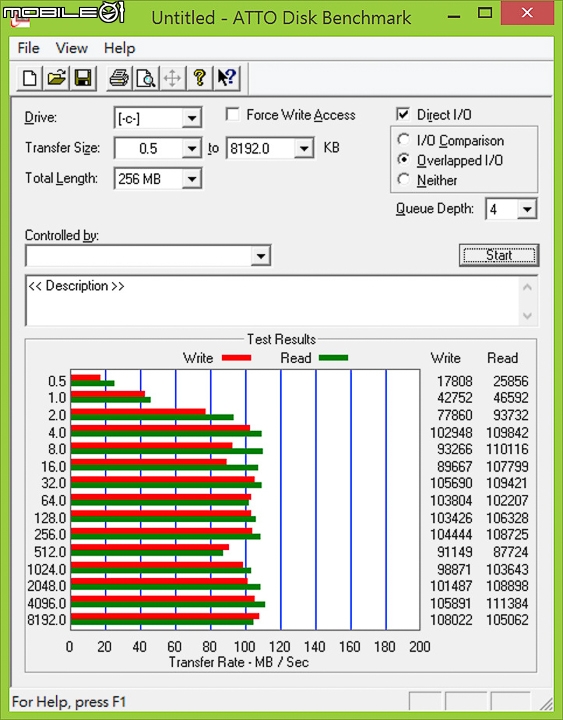Screen dimensions: 563x720
Task: Open the Transfer Size maximum 8192.0 dropdown
Action: [x=304, y=148]
